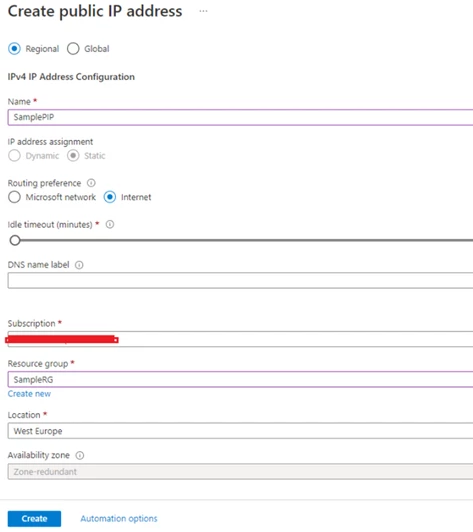The height and width of the screenshot is (532, 473).
Task: Show the Availability zone info tooltip
Action: pyautogui.click(x=79, y=455)
